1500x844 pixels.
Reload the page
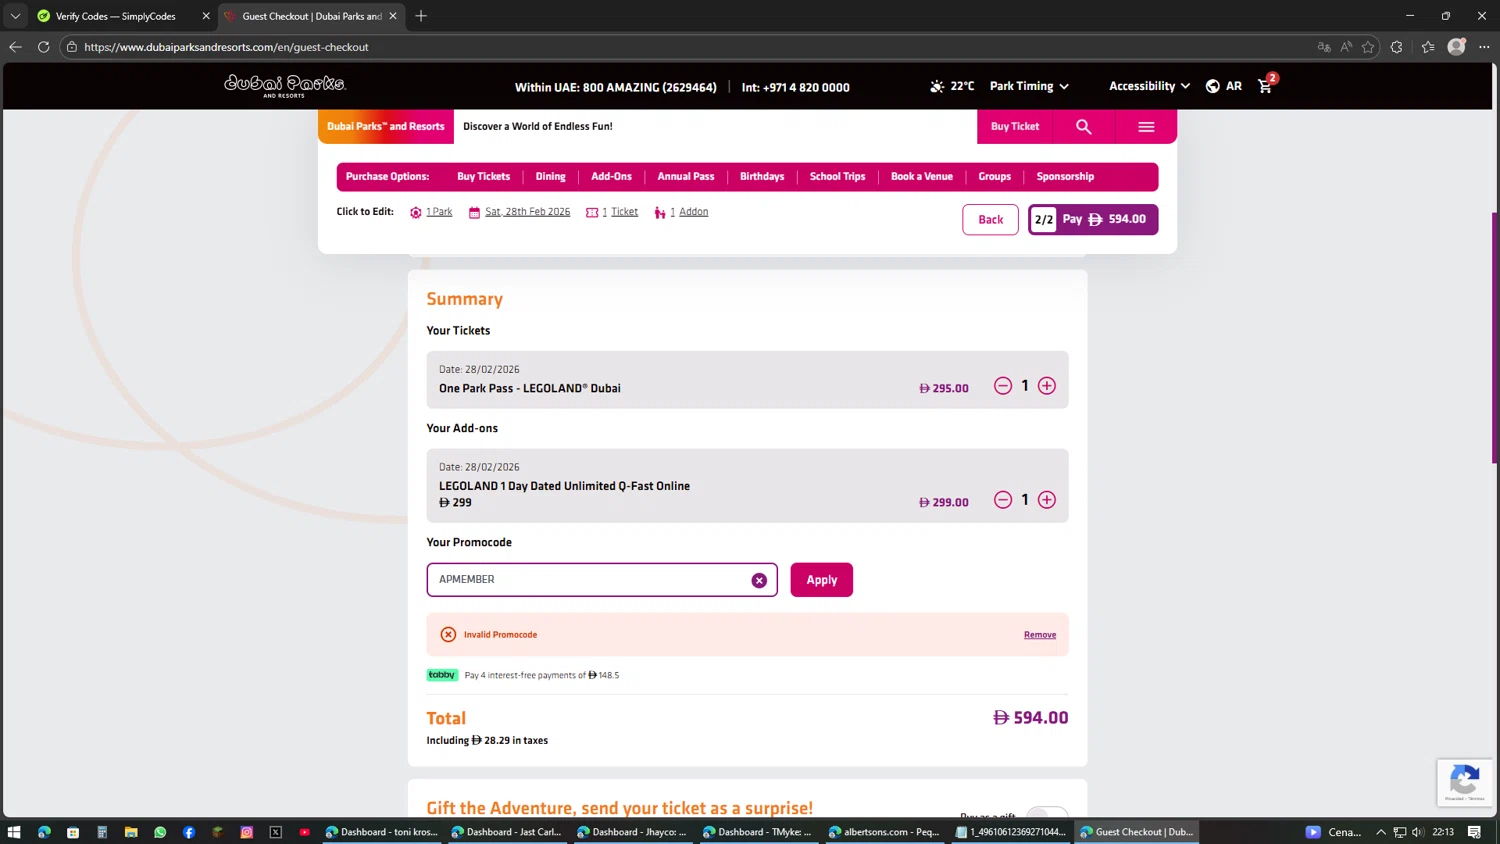point(44,47)
